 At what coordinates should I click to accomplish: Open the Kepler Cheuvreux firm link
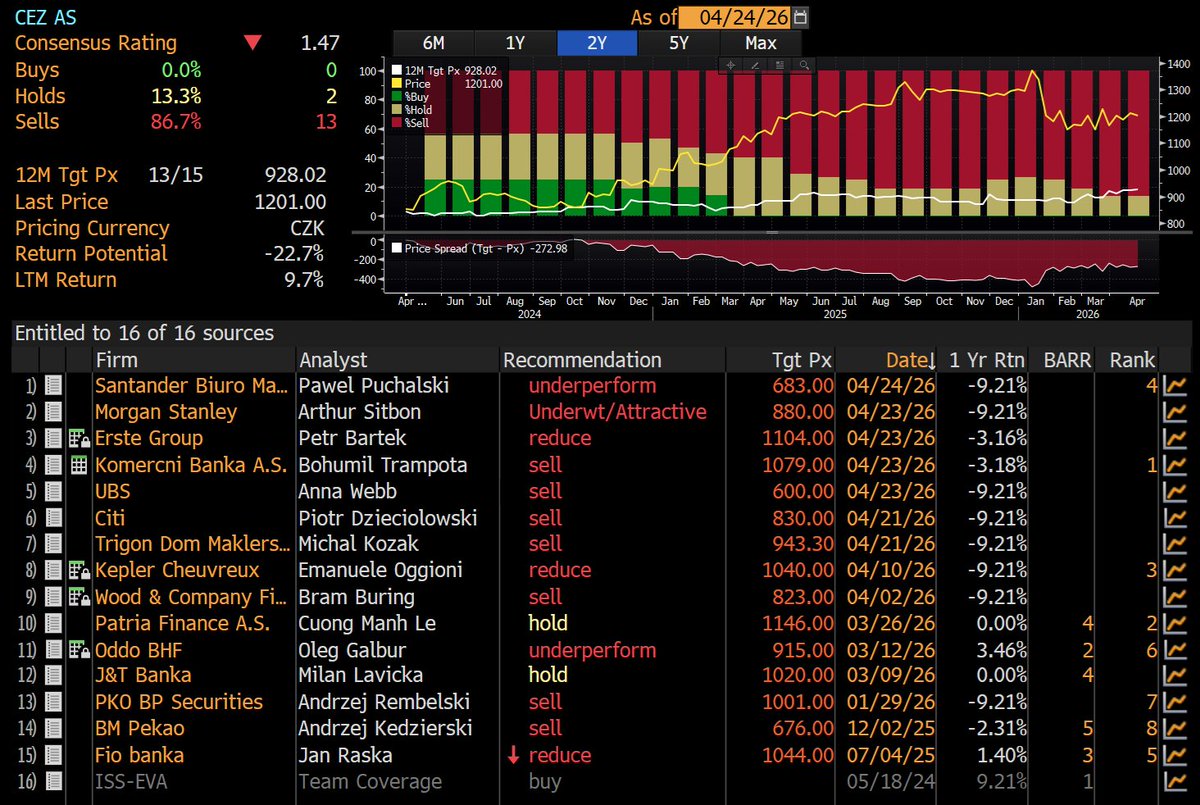tap(177, 571)
